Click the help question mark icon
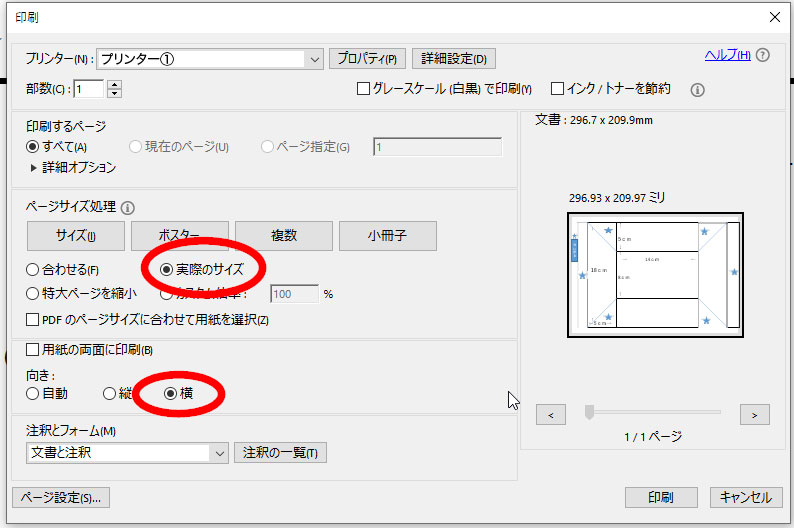 [763, 56]
